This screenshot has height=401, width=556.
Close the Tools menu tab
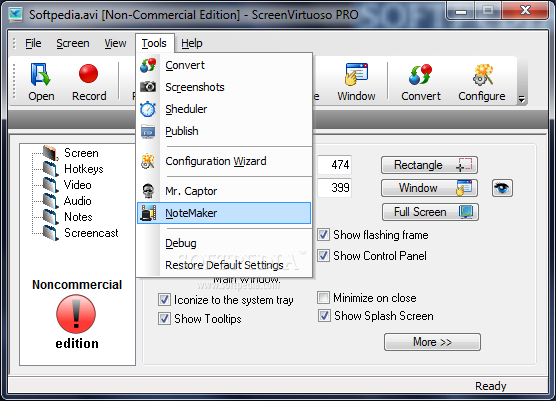154,43
